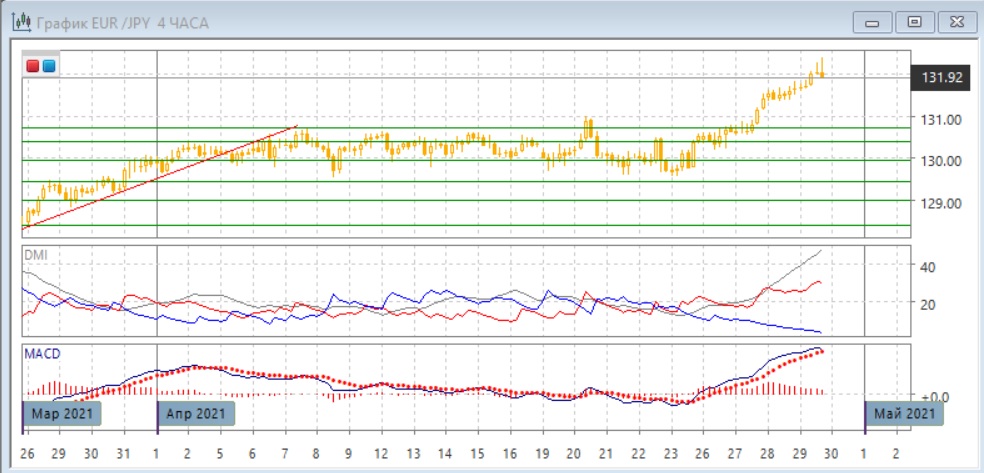Click the DMI indicator label
Image resolution: width=984 pixels, height=473 pixels.
35,255
